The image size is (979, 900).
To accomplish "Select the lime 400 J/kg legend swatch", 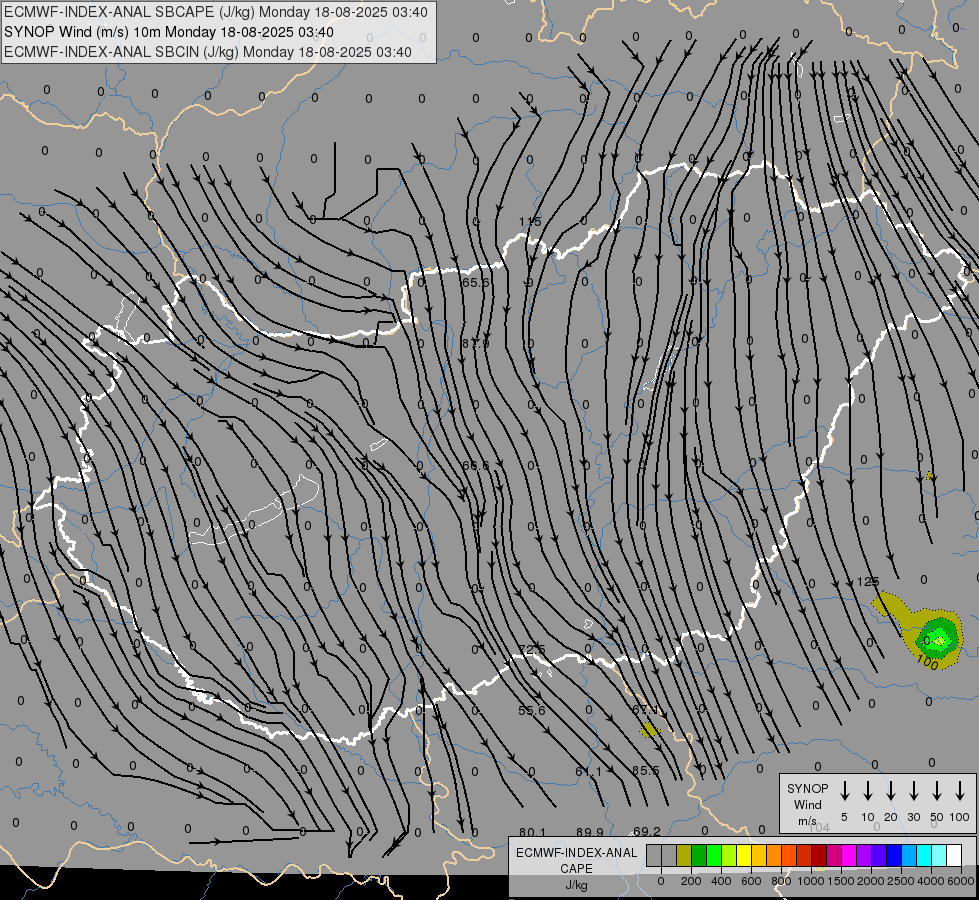I will point(729,855).
